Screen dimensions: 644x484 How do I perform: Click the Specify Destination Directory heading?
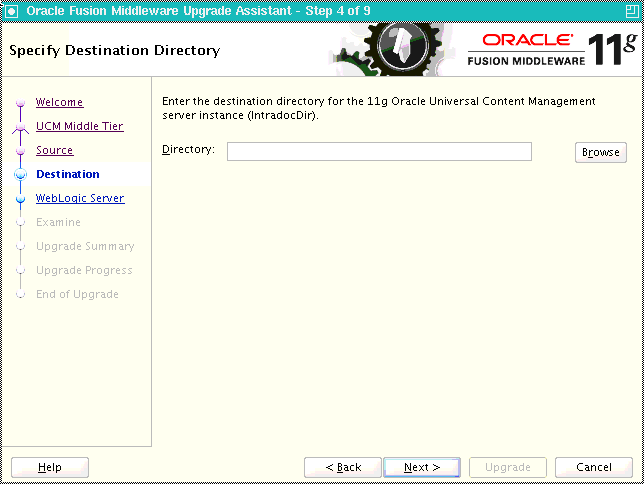[115, 50]
